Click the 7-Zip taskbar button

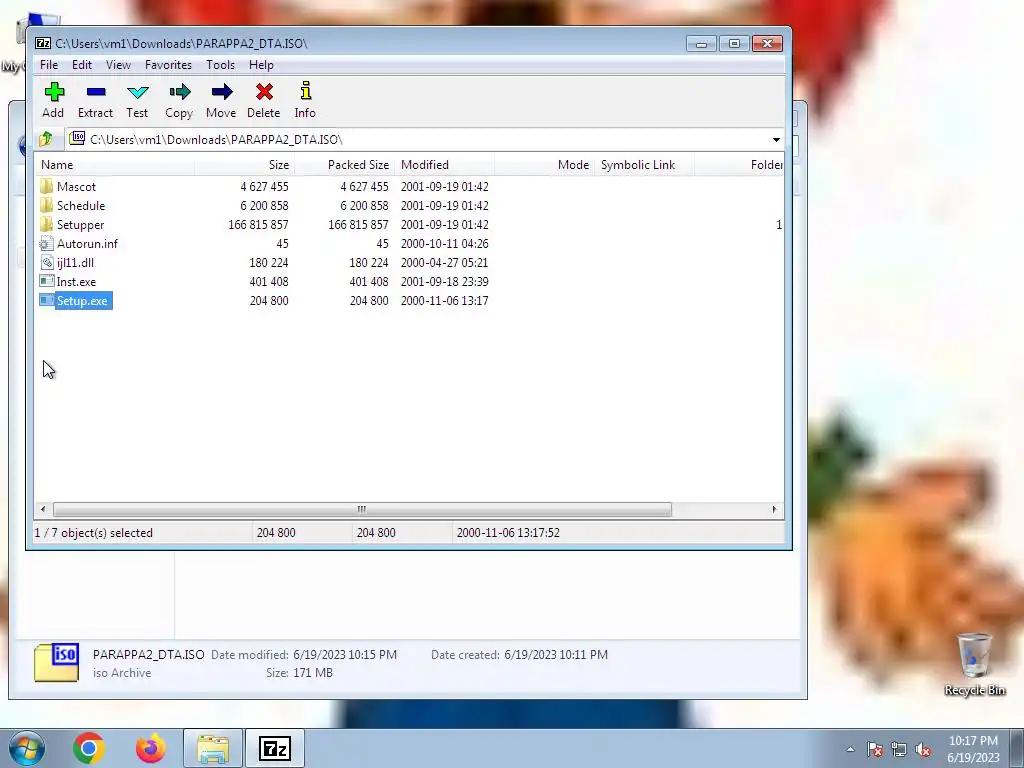pos(274,748)
